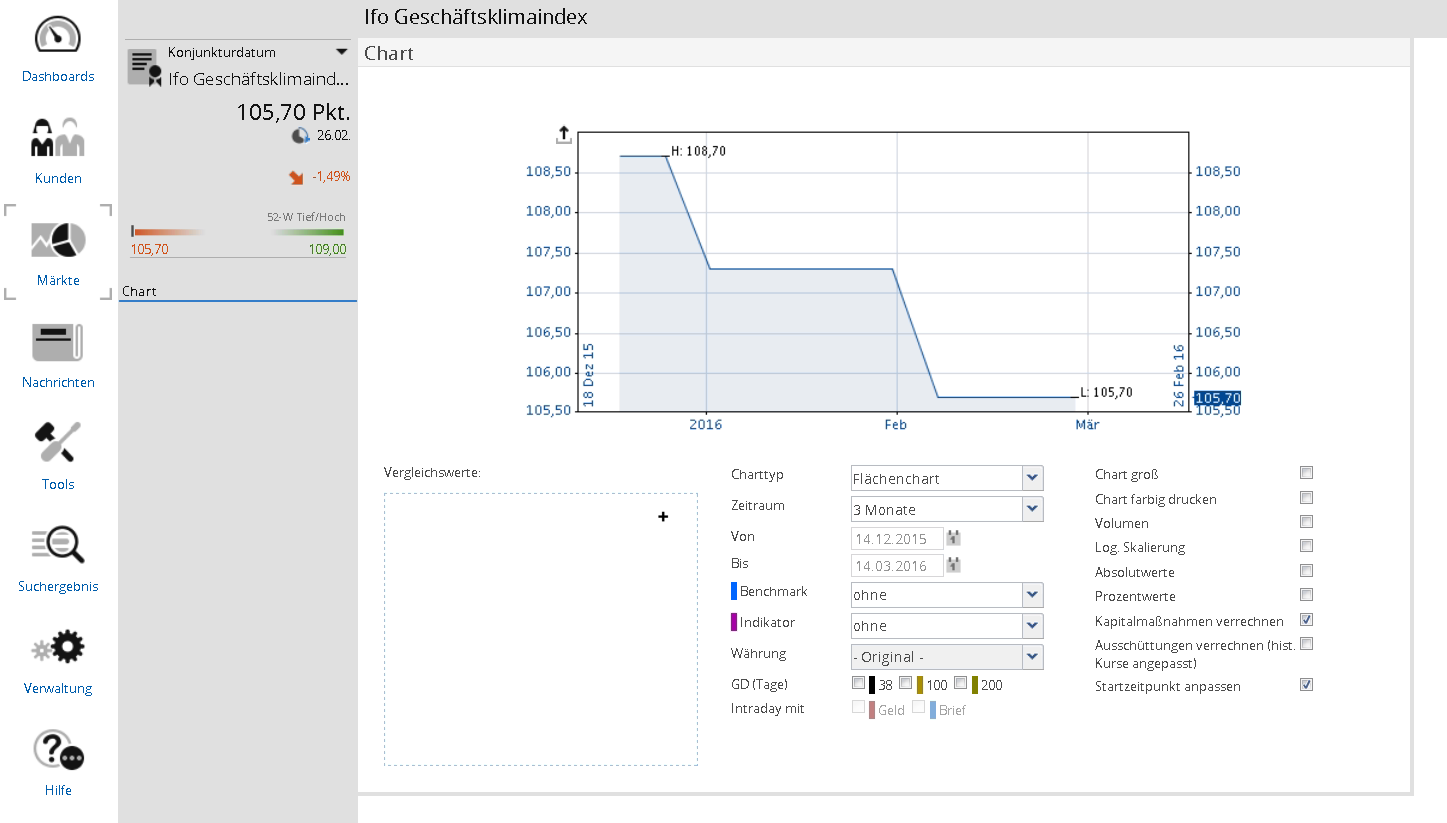Expand the Konjunkturdatum header arrow
Screen dimensions: 1447x823
[342, 51]
